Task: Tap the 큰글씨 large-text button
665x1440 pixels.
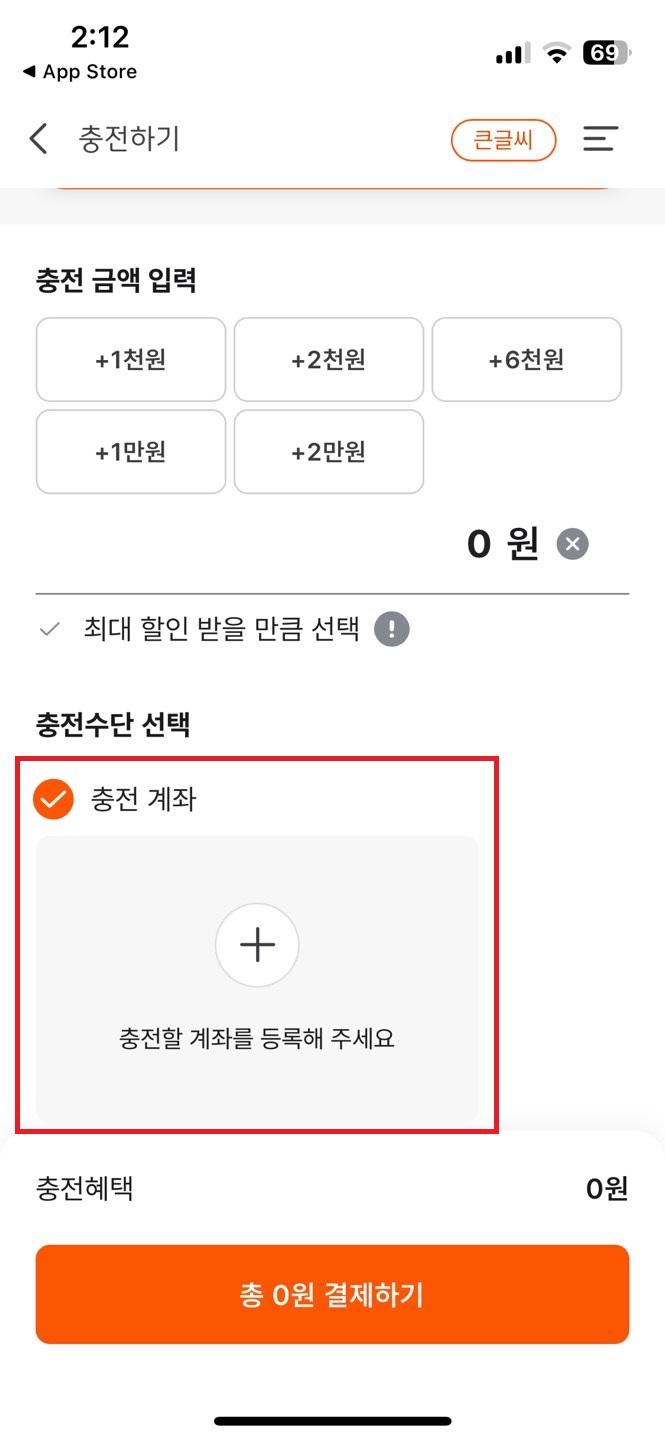Action: click(503, 141)
